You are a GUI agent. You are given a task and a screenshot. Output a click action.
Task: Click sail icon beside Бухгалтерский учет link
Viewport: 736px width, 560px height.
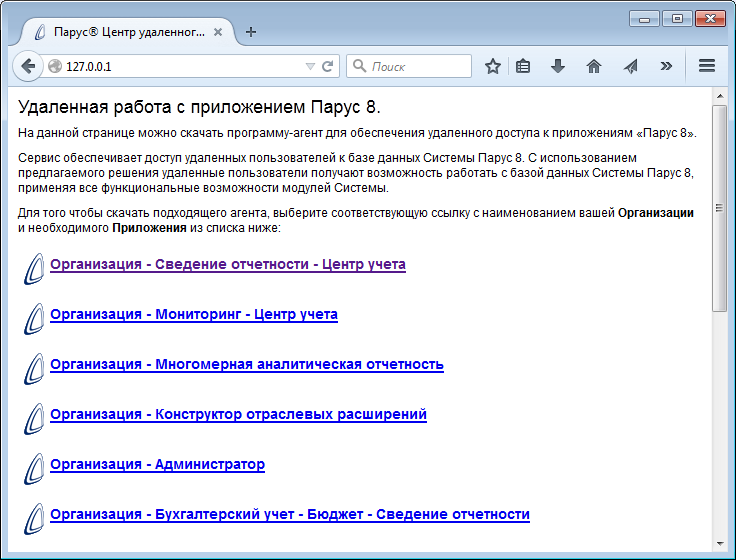pyautogui.click(x=34, y=519)
